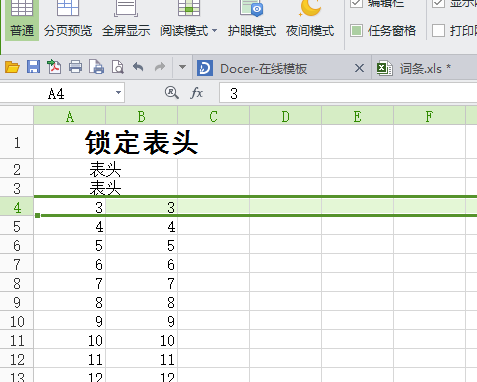Open Page Break Preview (分页预览)
This screenshot has height=382, width=477.
pyautogui.click(x=68, y=20)
